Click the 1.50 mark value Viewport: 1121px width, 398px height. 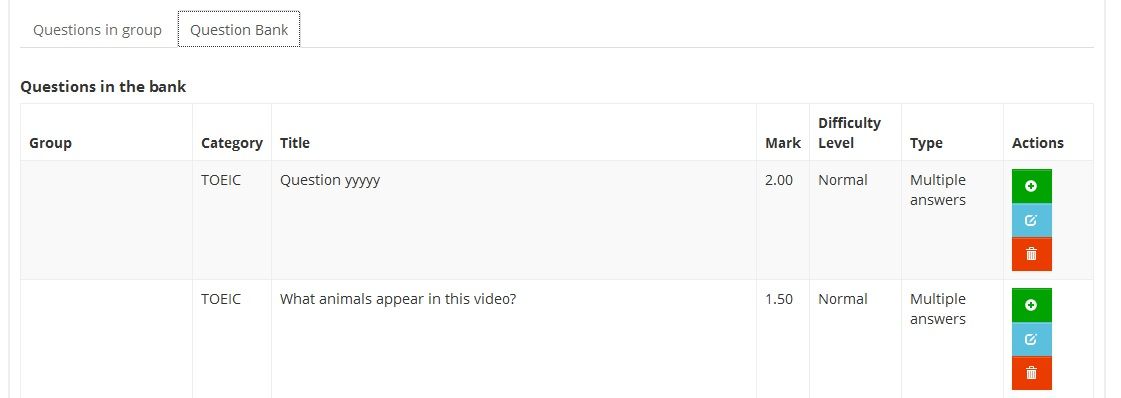coord(779,299)
